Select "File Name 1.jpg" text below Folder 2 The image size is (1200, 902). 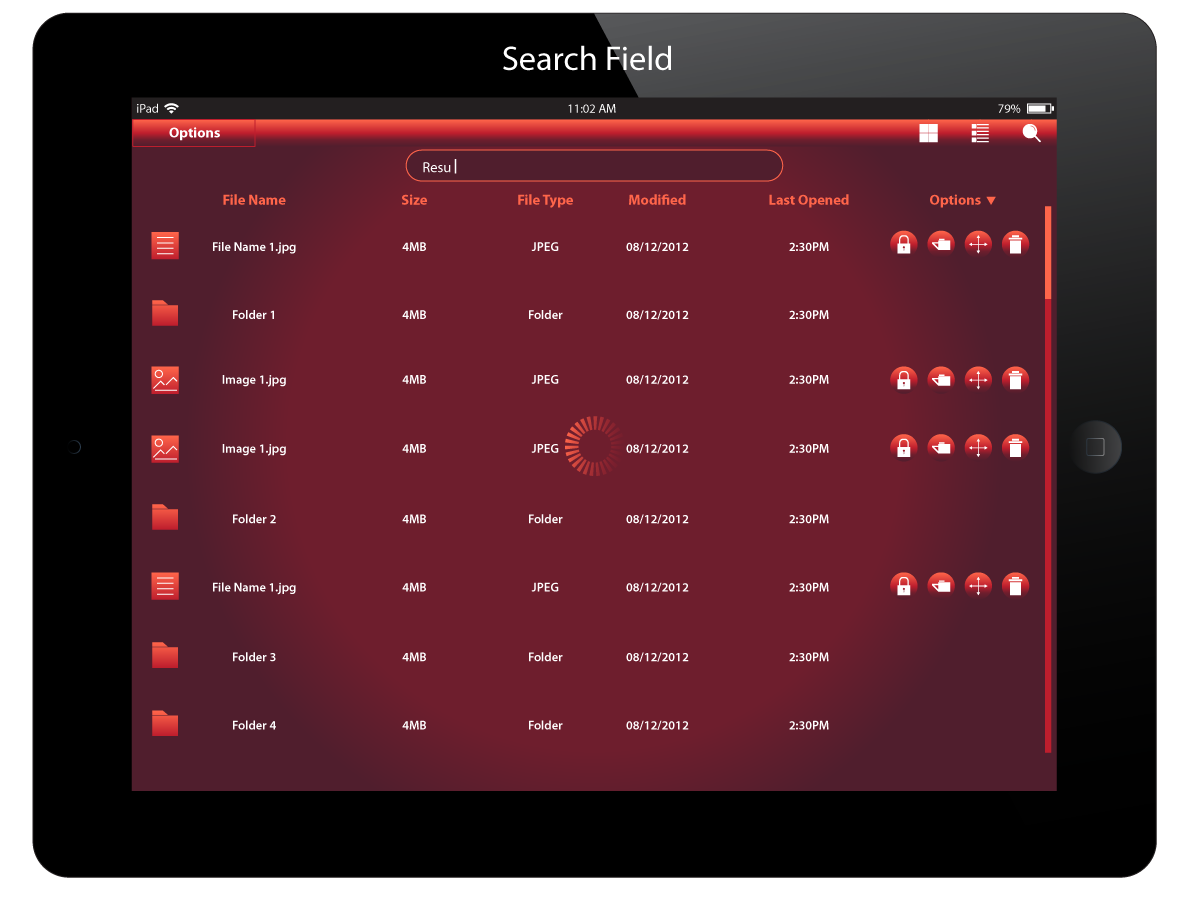pyautogui.click(x=254, y=588)
